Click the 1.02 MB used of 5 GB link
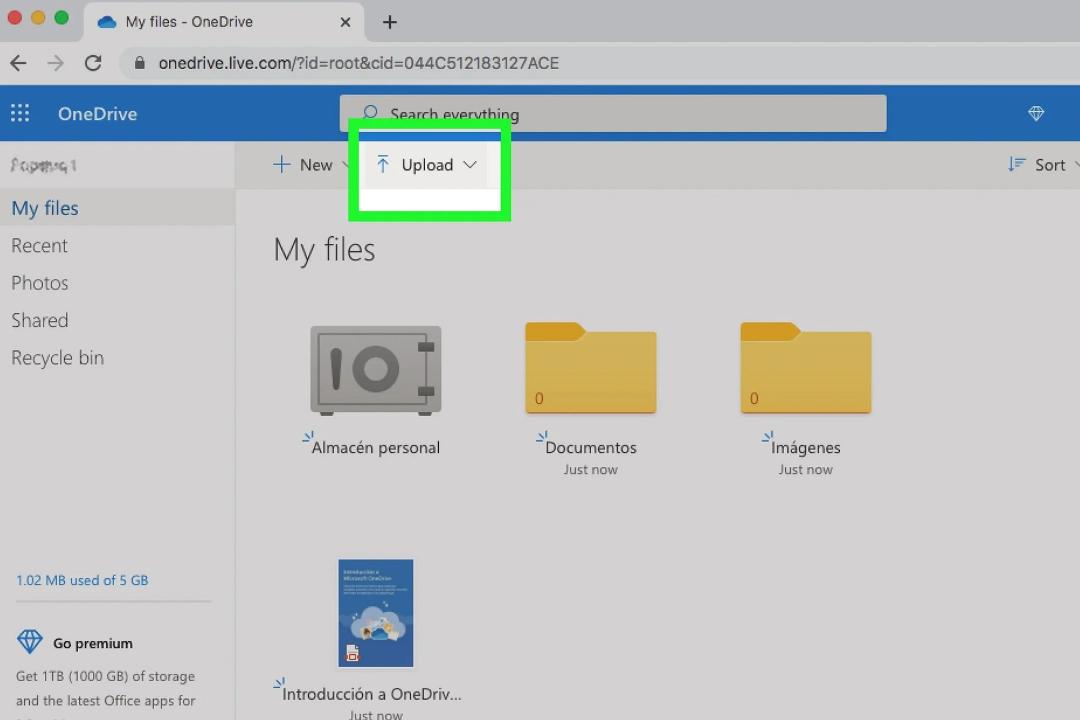Screen dimensions: 1080x720 point(82,580)
